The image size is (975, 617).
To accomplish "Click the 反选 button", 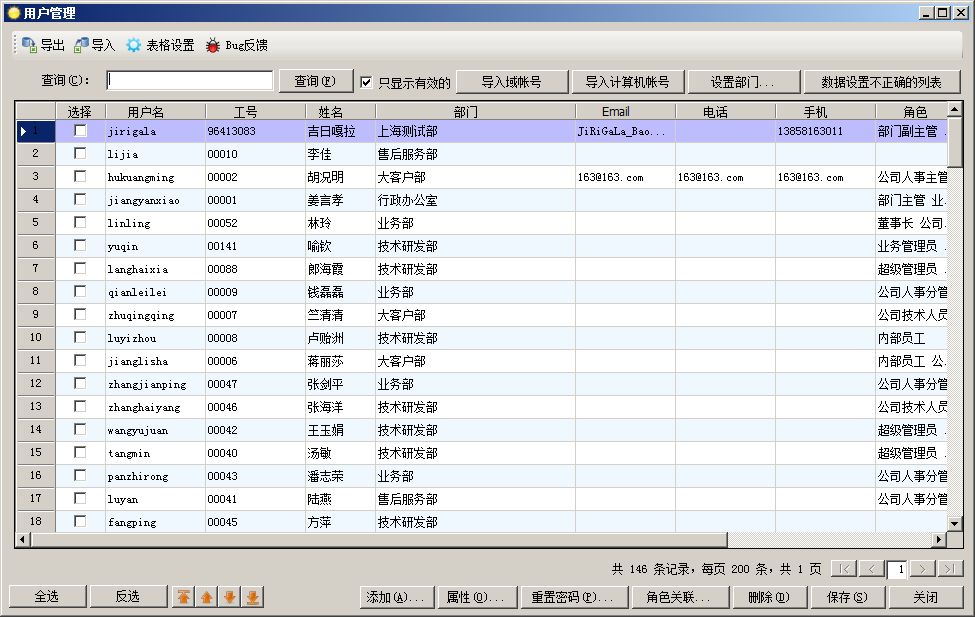I will coord(128,597).
